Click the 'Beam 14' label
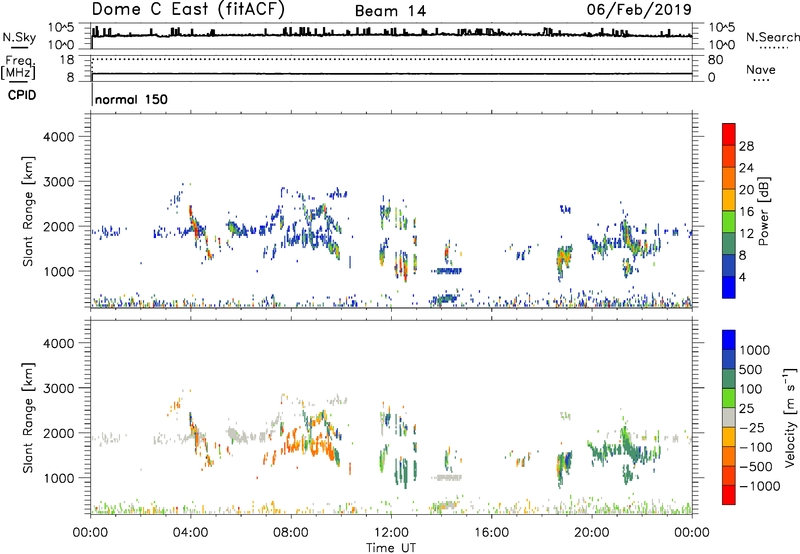Image resolution: width=800 pixels, height=554 pixels. pos(390,11)
